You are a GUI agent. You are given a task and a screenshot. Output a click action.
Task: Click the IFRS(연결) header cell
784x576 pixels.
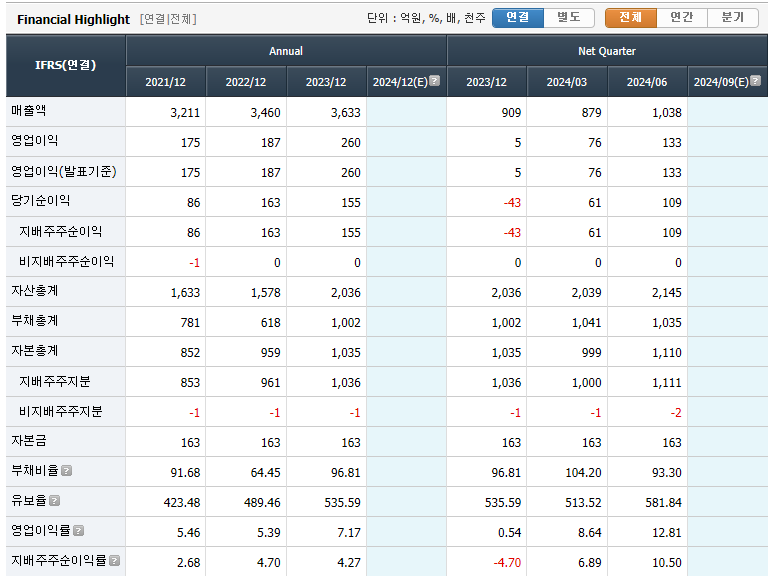click(66, 66)
